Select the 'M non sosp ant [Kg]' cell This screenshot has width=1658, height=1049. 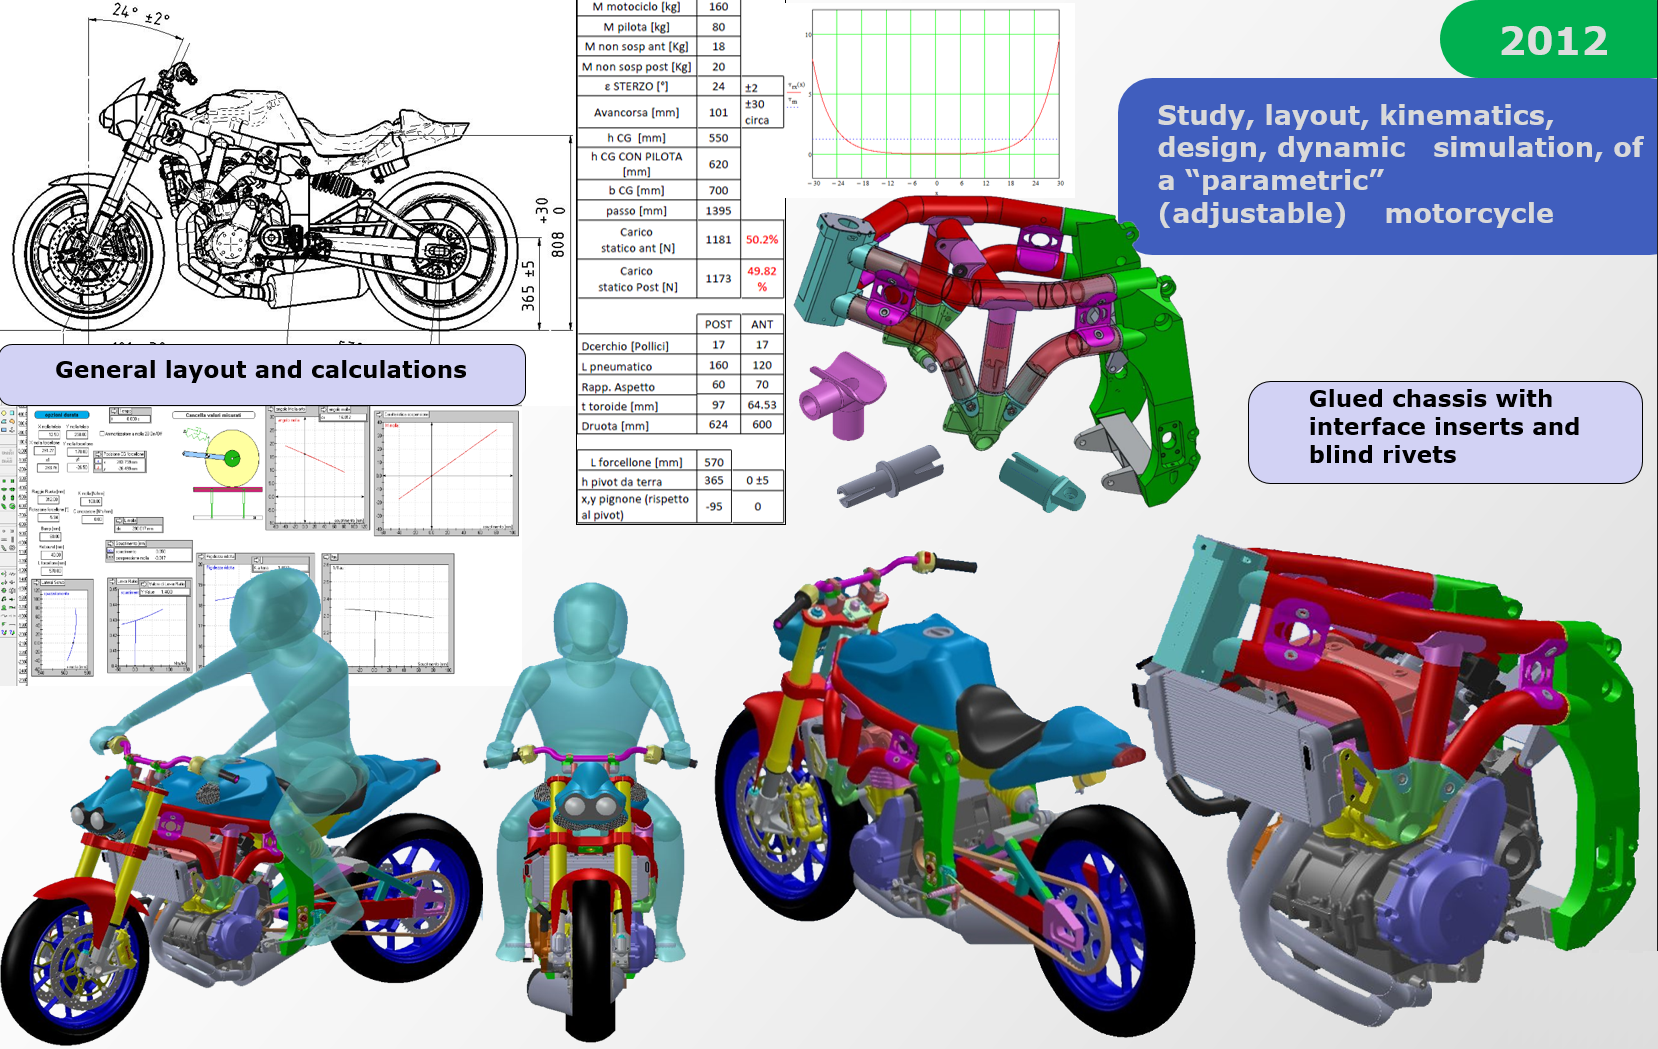click(636, 47)
